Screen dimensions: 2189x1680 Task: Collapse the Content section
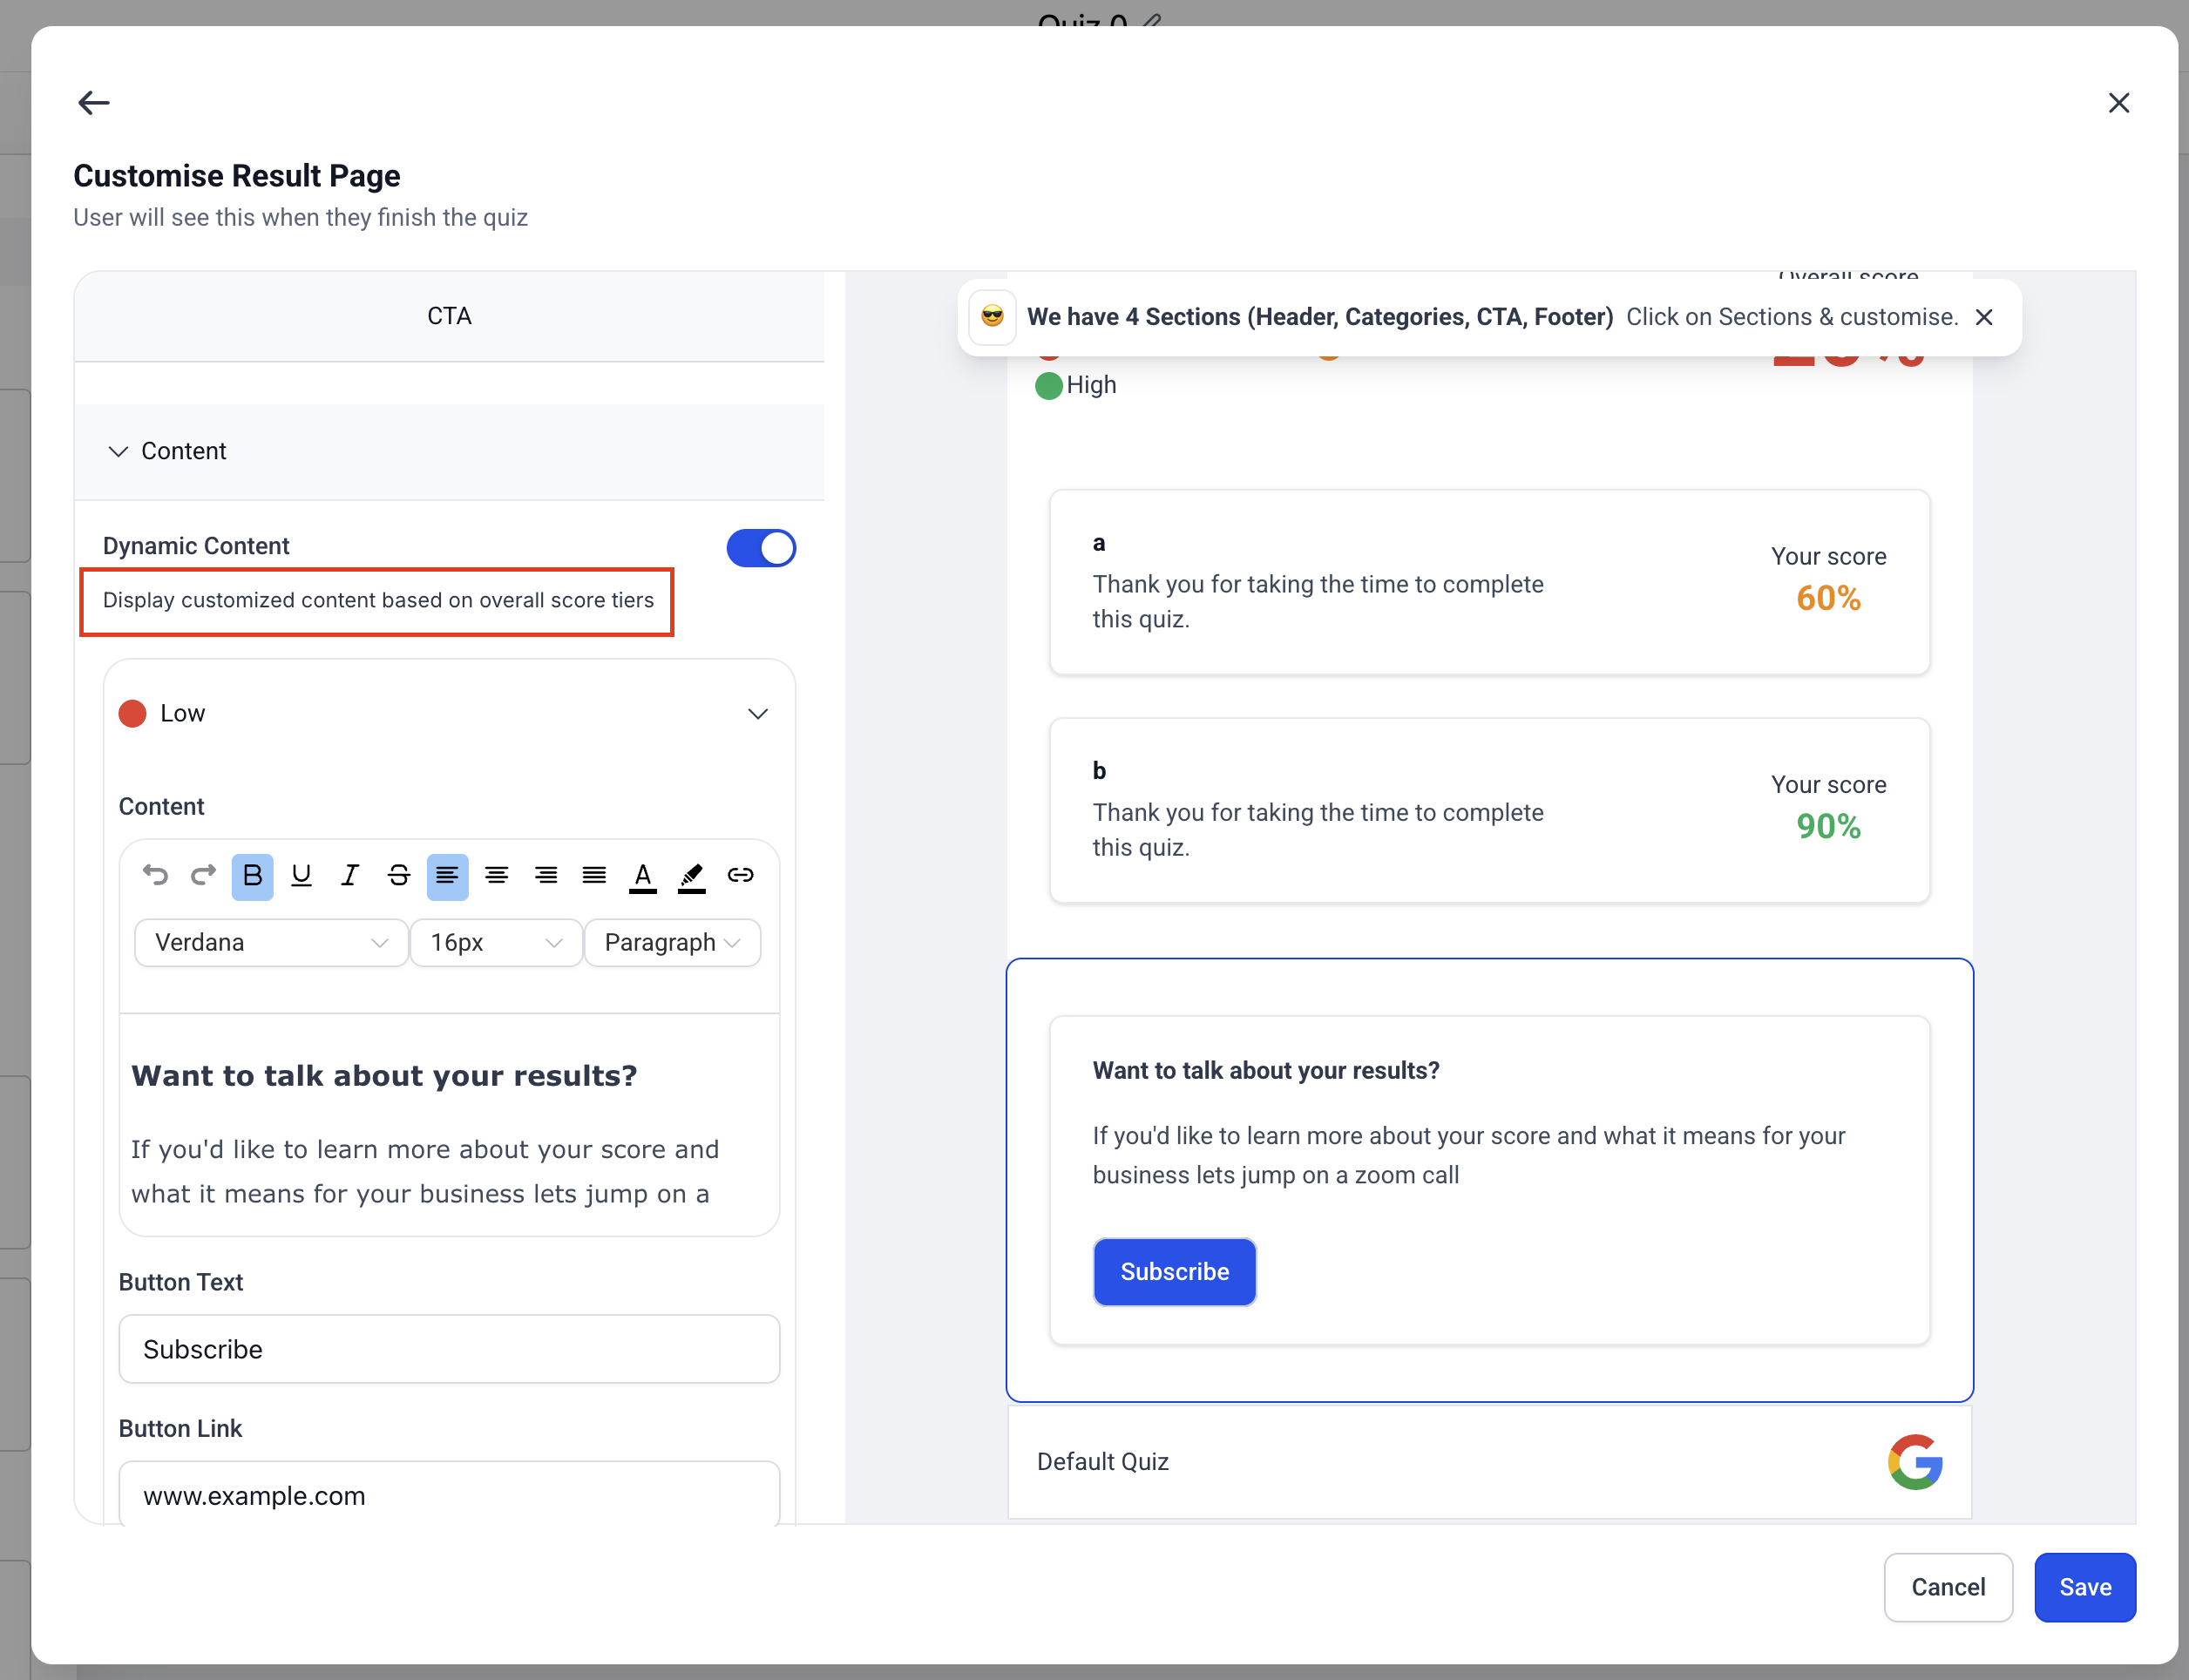(118, 452)
